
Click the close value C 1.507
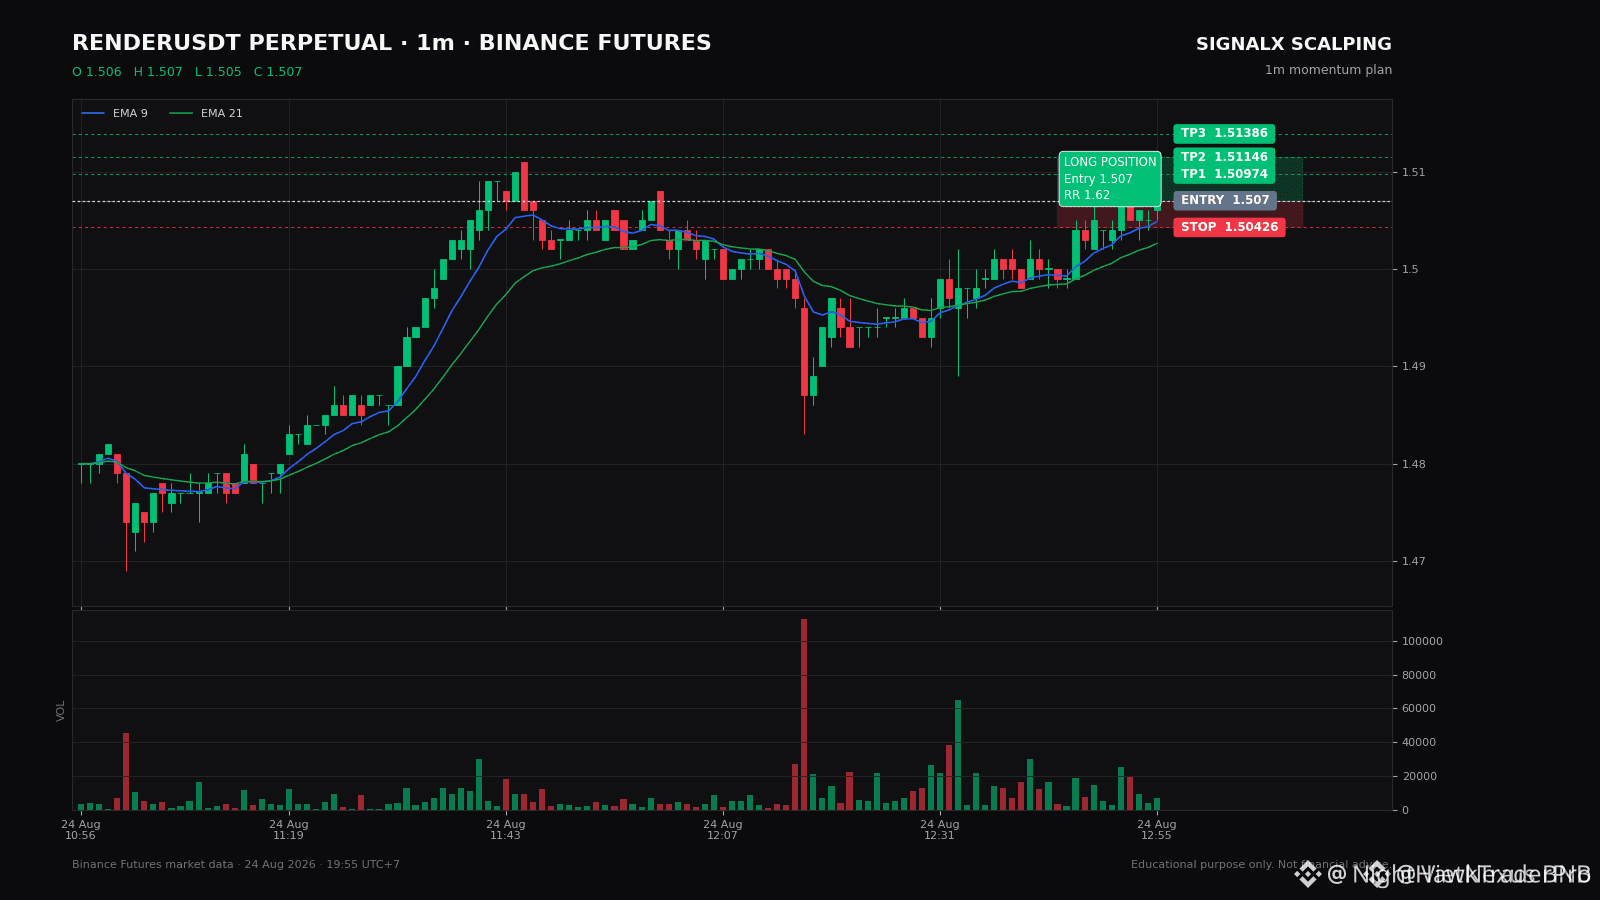[x=278, y=72]
